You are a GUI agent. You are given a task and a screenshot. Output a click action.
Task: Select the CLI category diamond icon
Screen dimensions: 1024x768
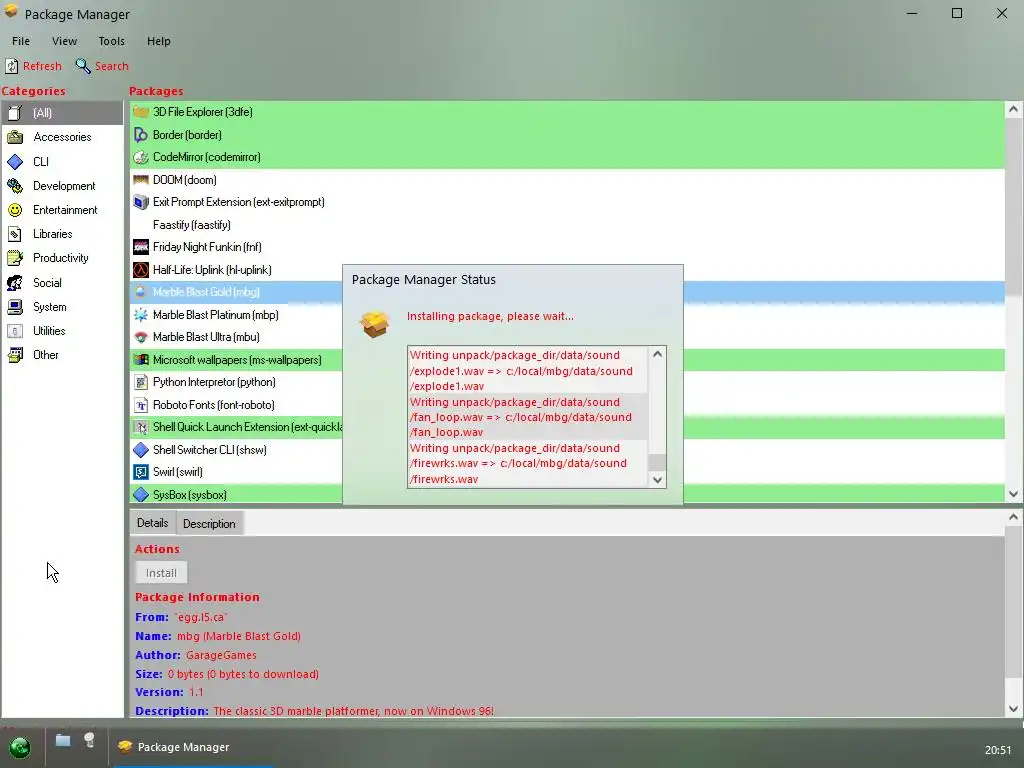tap(15, 161)
